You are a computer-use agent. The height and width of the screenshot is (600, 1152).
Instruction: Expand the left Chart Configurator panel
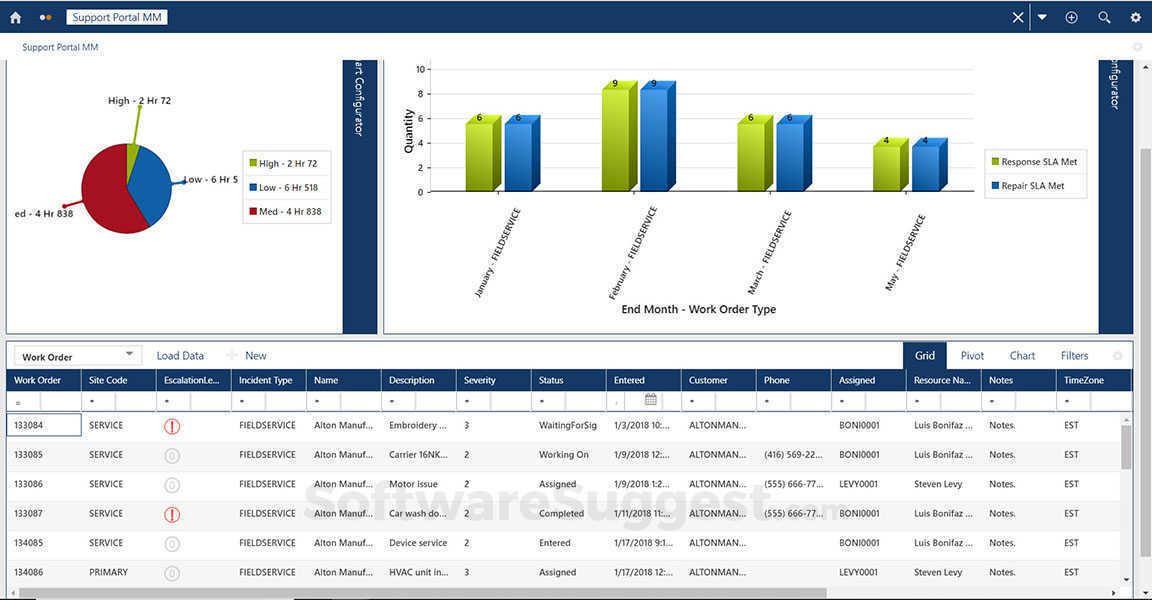(x=359, y=197)
